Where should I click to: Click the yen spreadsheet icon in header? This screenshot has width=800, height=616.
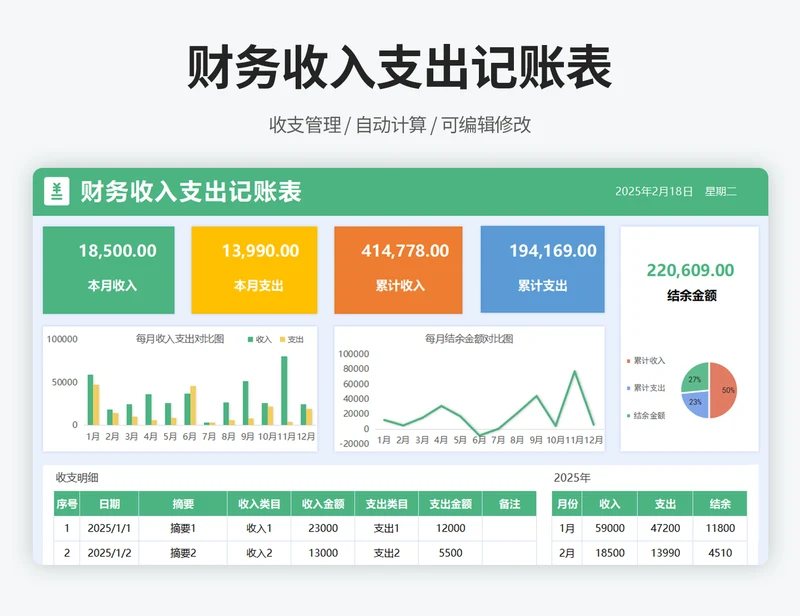pyautogui.click(x=57, y=191)
